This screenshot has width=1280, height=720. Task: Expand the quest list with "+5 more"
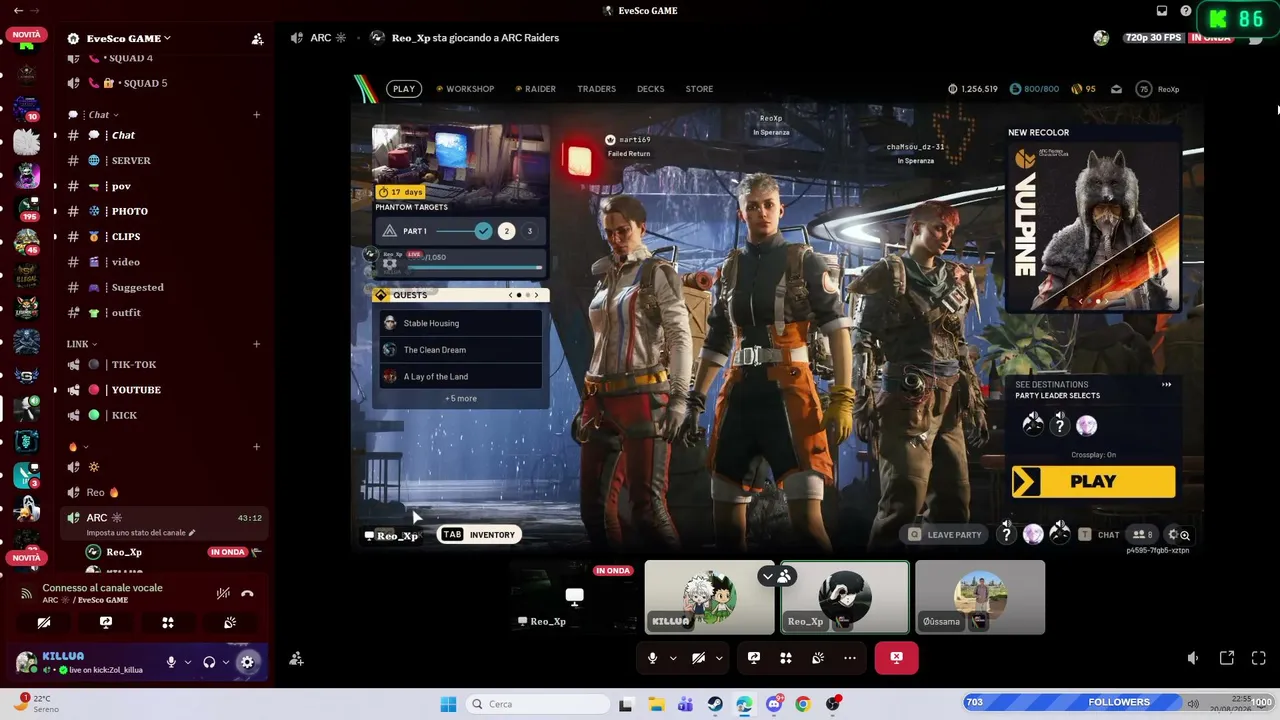pyautogui.click(x=461, y=398)
